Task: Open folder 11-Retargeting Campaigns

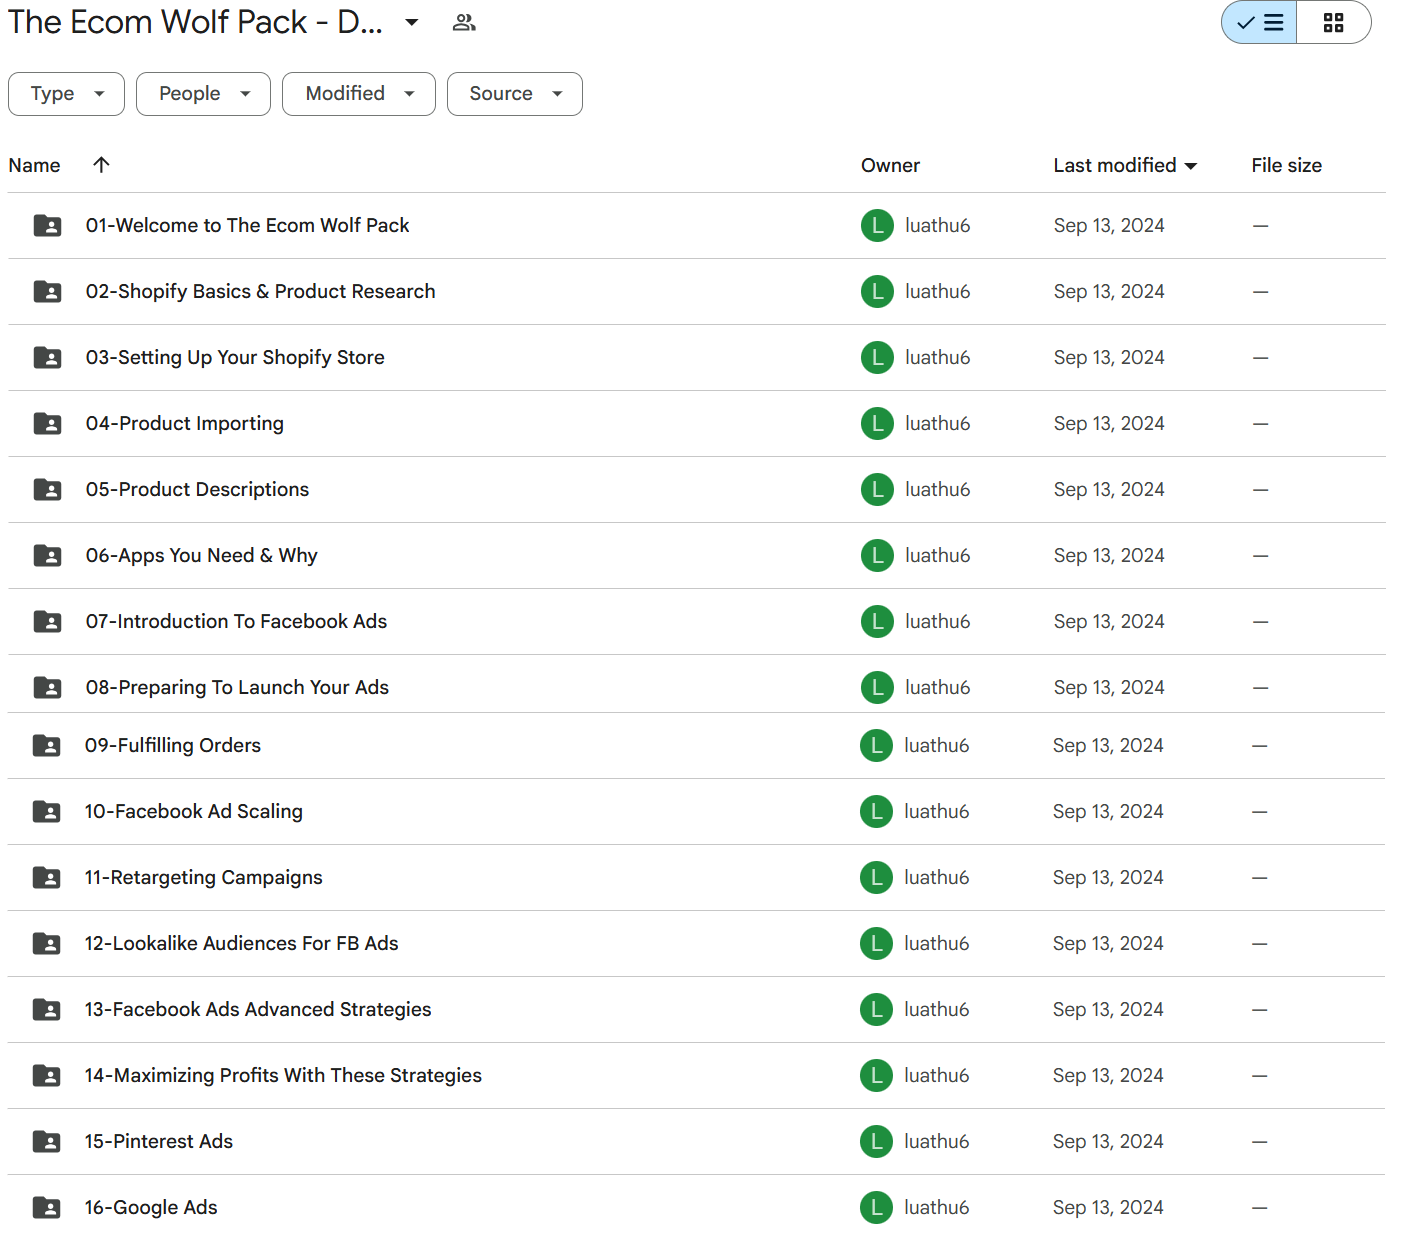Action: click(203, 877)
